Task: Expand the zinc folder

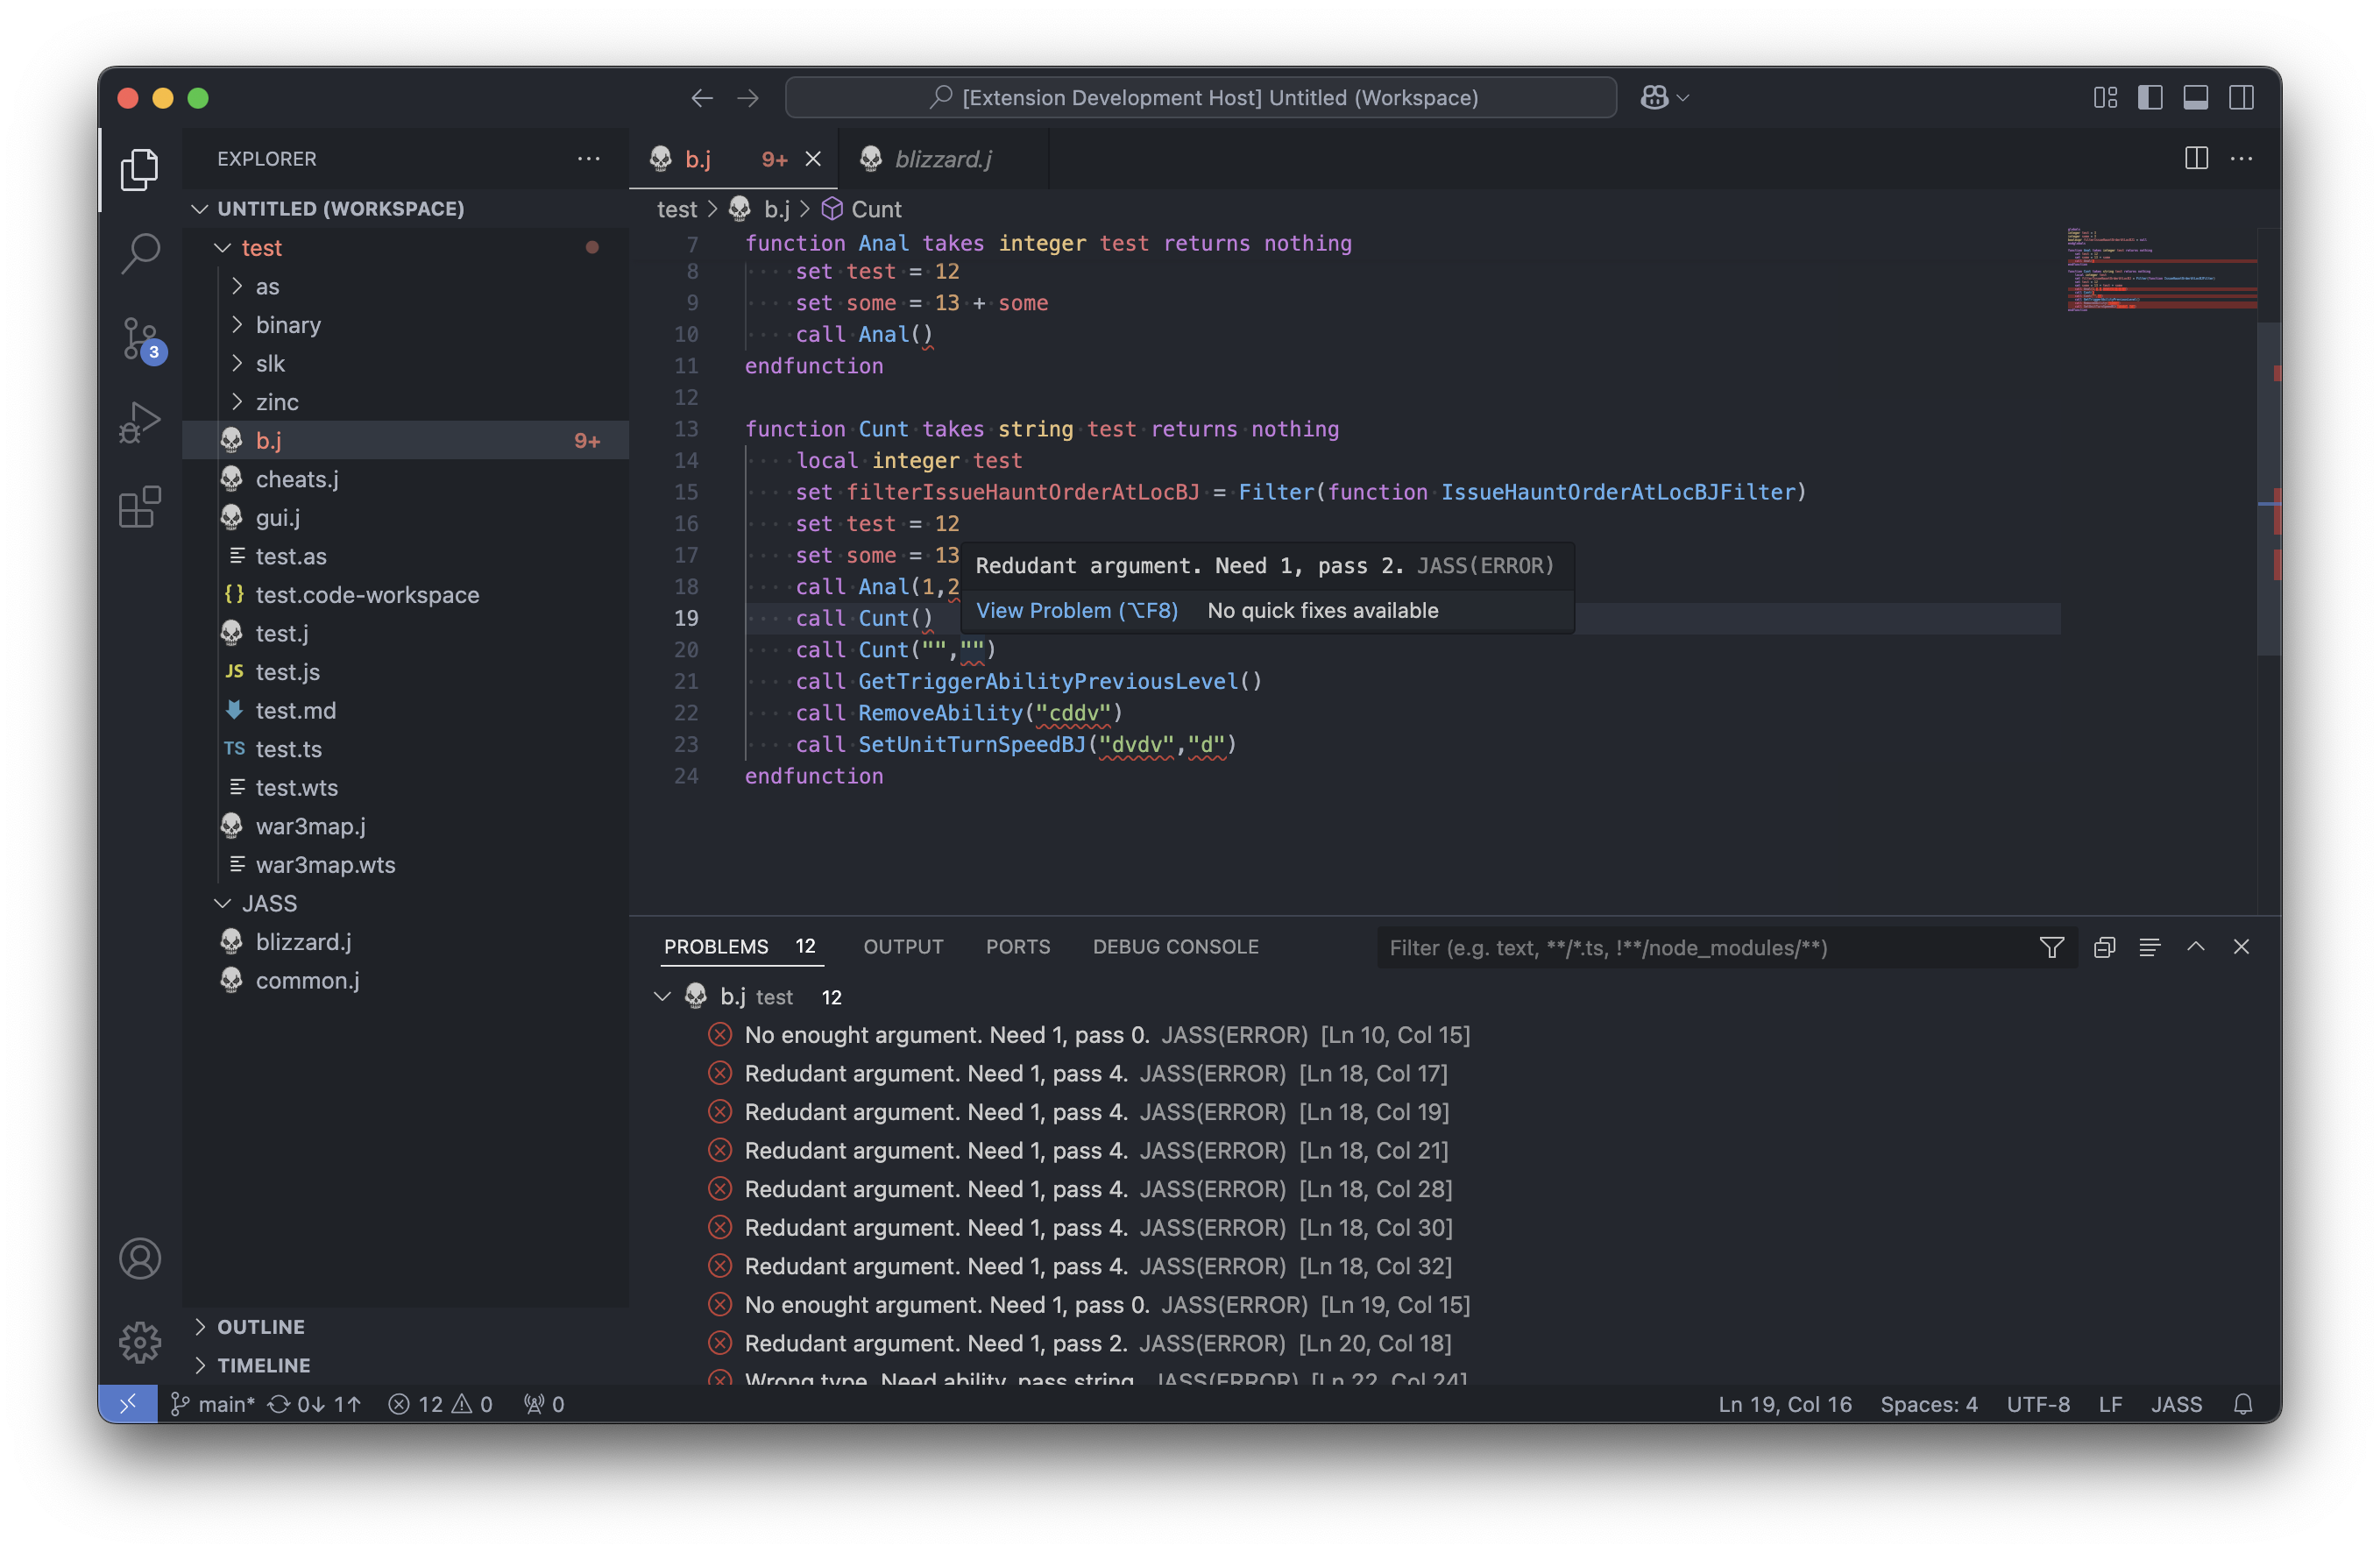Action: [277, 402]
